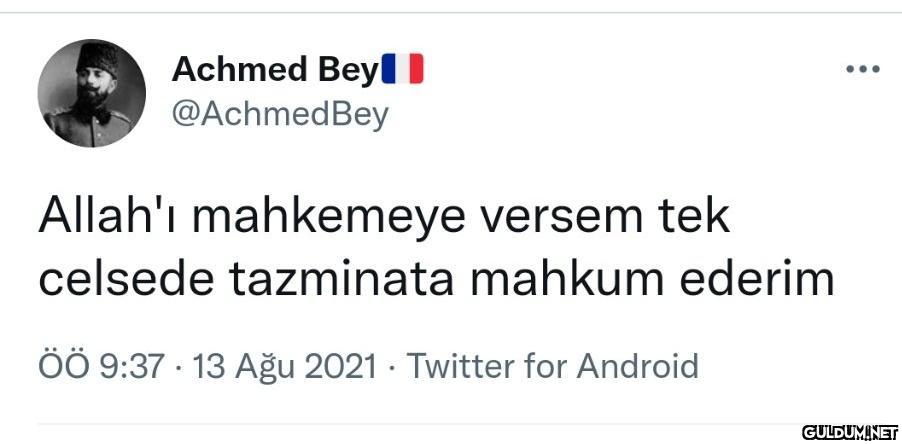
Task: Click the 13 Ağu 2021 date
Action: tap(285, 366)
